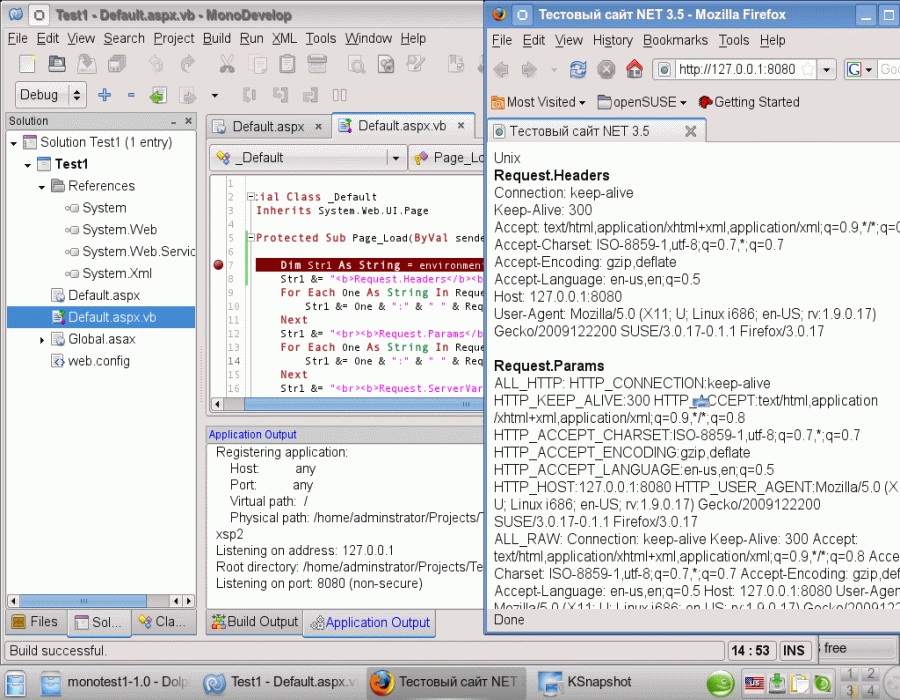Select System.Xml reference

point(117,274)
